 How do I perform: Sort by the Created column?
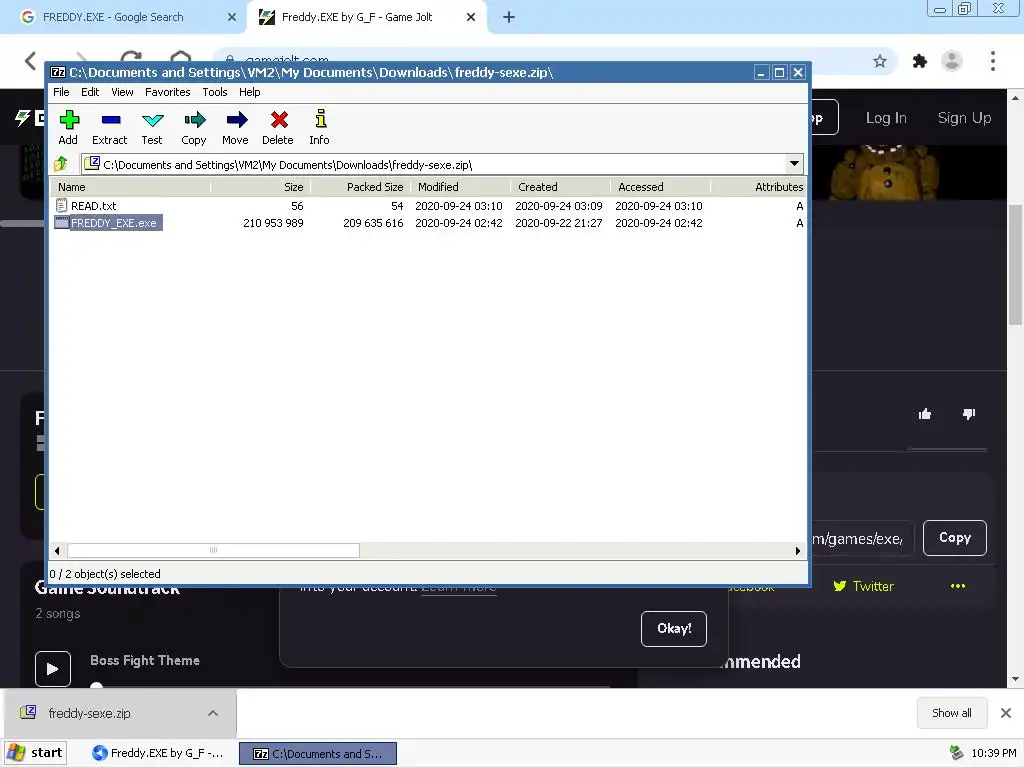560,187
